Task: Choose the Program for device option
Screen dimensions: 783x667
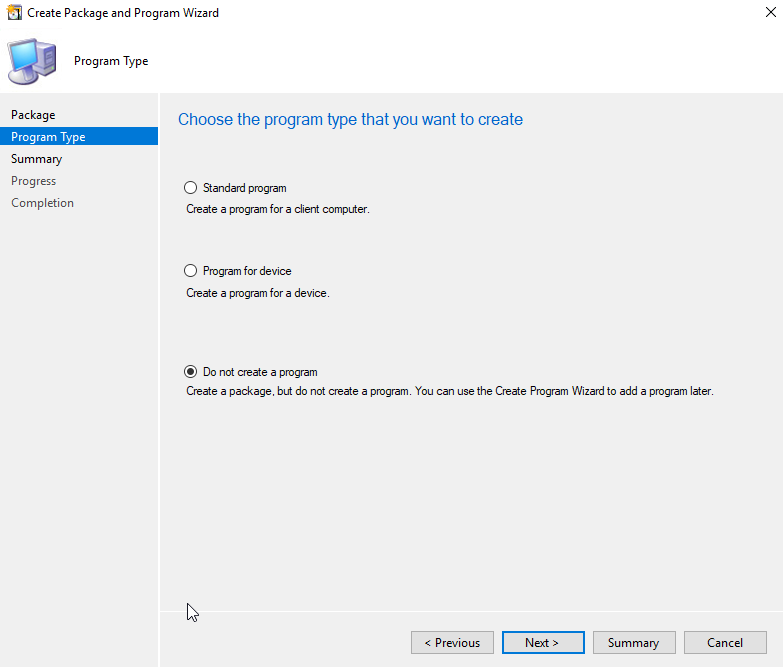Action: coord(191,271)
